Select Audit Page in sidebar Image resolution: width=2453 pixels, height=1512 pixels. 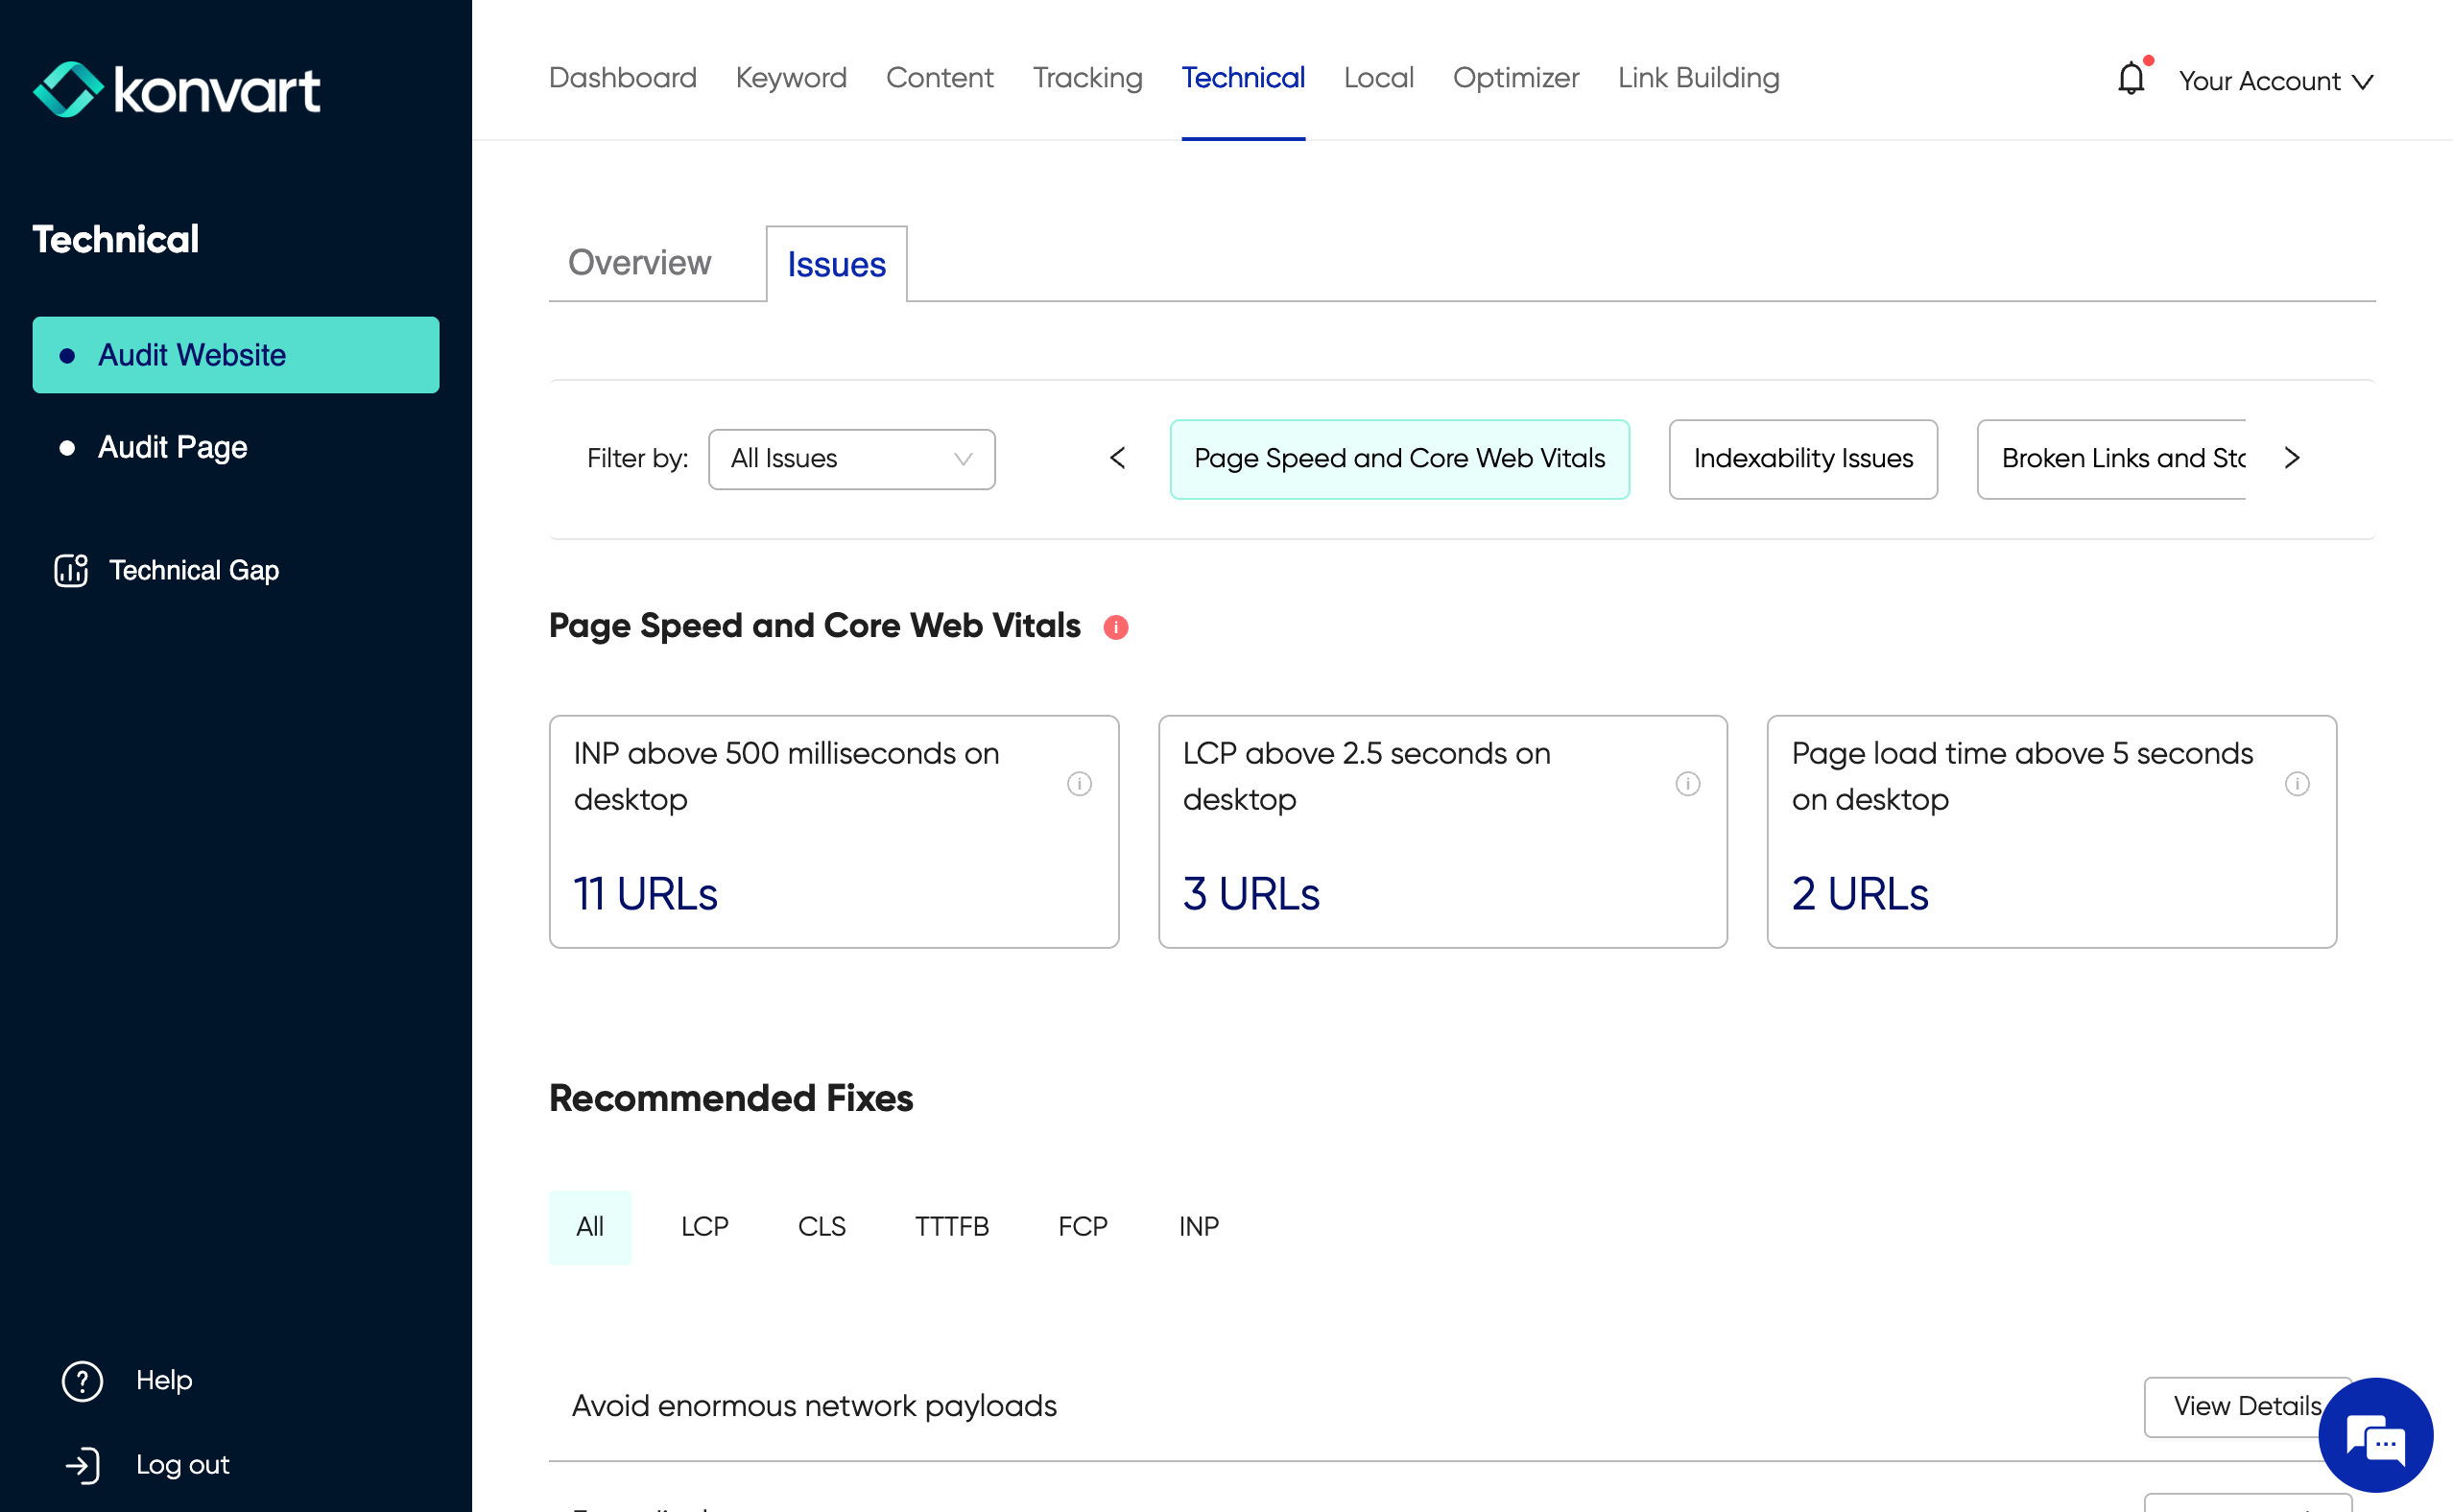tap(172, 447)
